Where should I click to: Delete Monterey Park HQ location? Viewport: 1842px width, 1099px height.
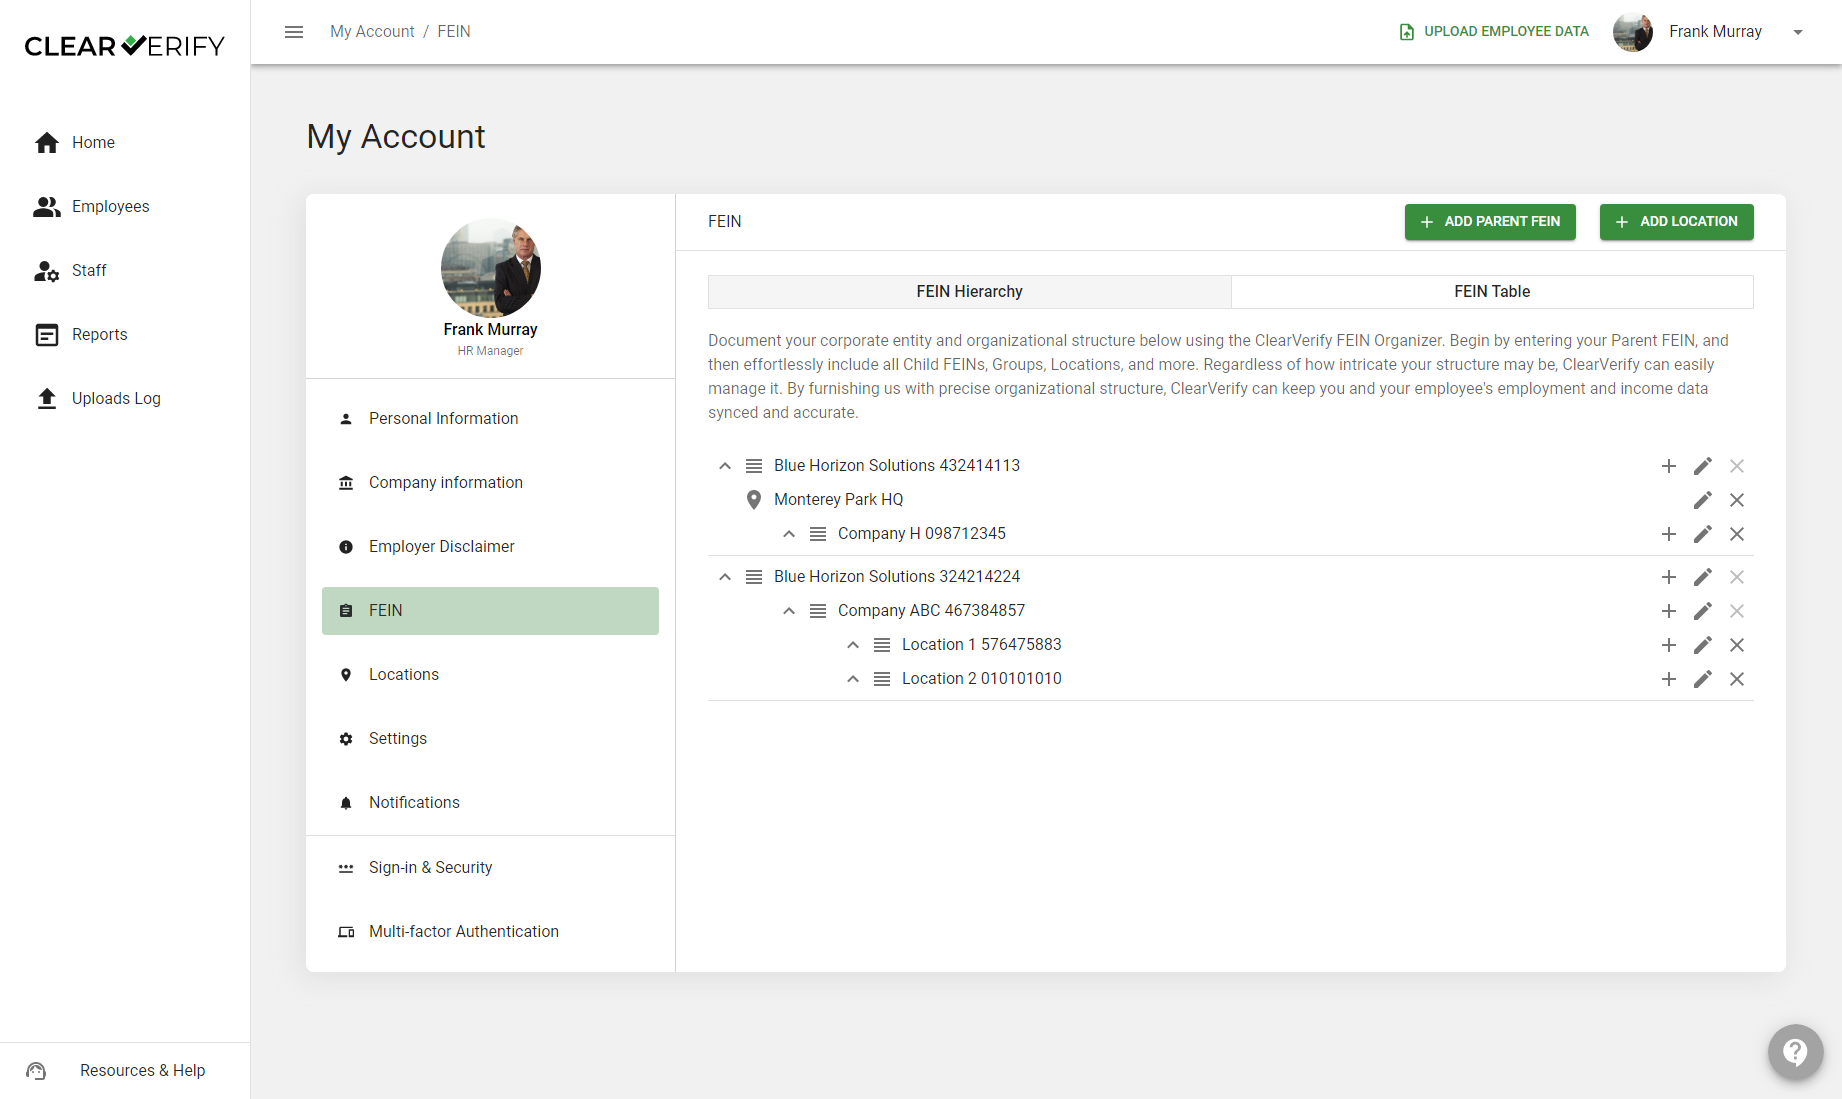[x=1737, y=500]
